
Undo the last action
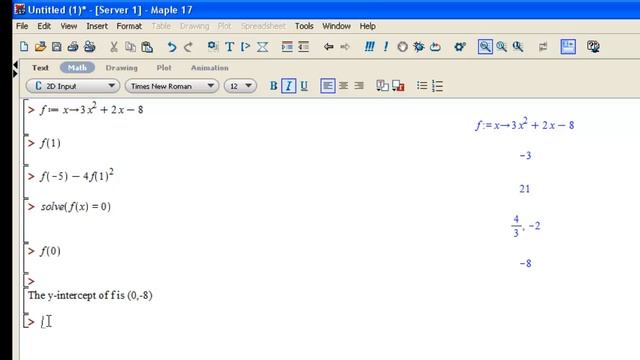(x=171, y=47)
